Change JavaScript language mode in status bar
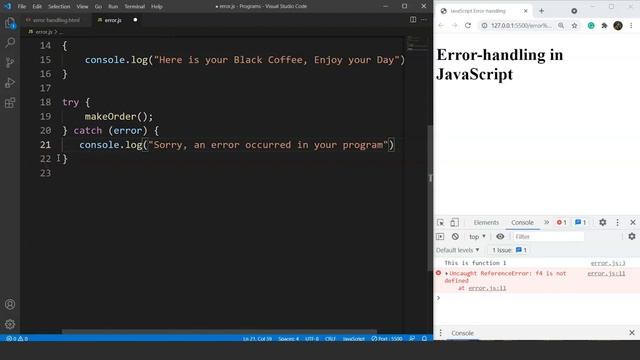Image resolution: width=640 pixels, height=360 pixels. [x=353, y=338]
